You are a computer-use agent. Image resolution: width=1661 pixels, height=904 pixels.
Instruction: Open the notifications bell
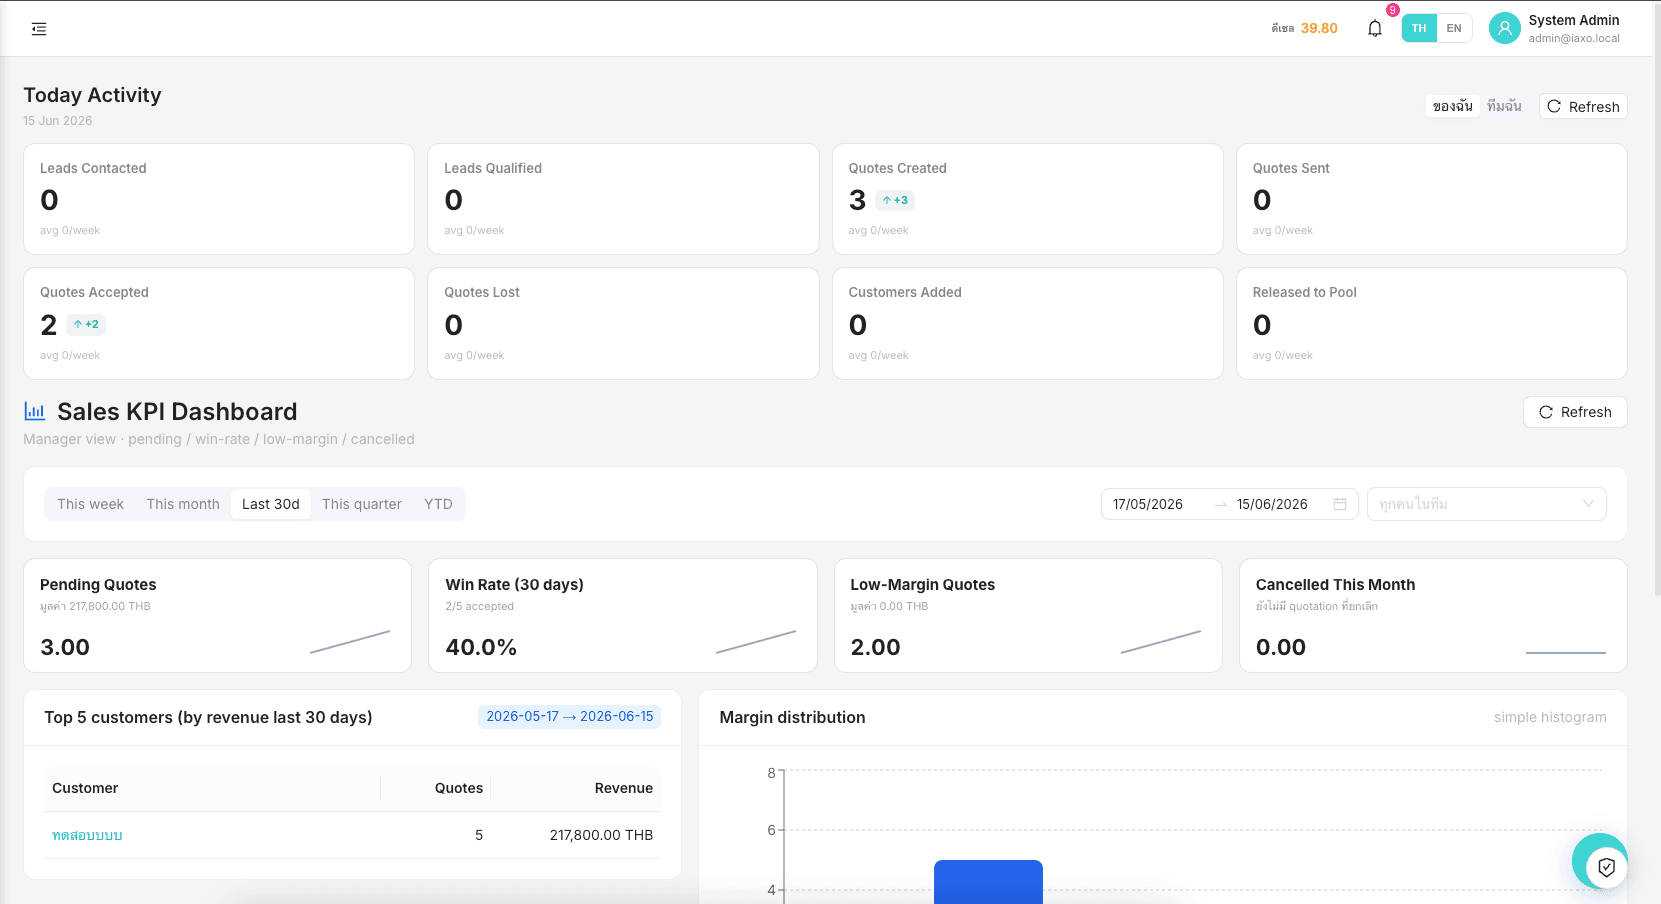(1375, 28)
